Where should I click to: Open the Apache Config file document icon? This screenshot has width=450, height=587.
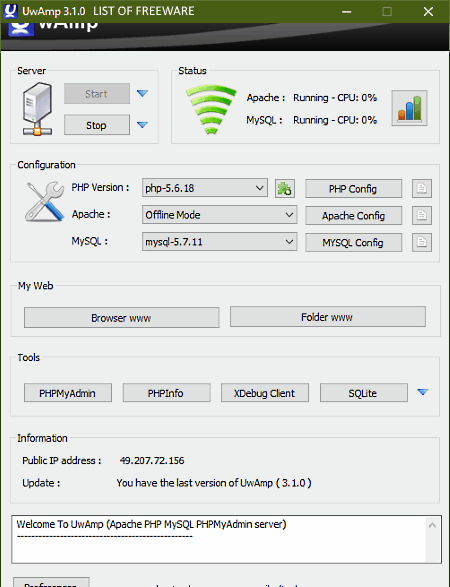tap(422, 215)
